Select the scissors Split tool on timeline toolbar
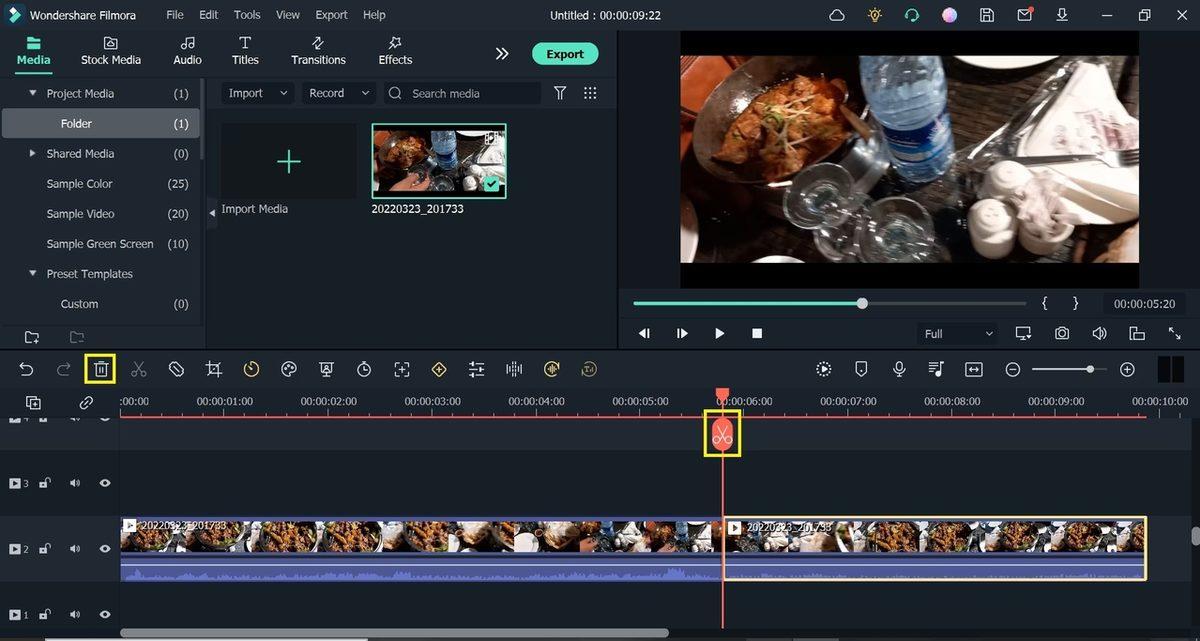Image resolution: width=1200 pixels, height=641 pixels. [x=139, y=369]
